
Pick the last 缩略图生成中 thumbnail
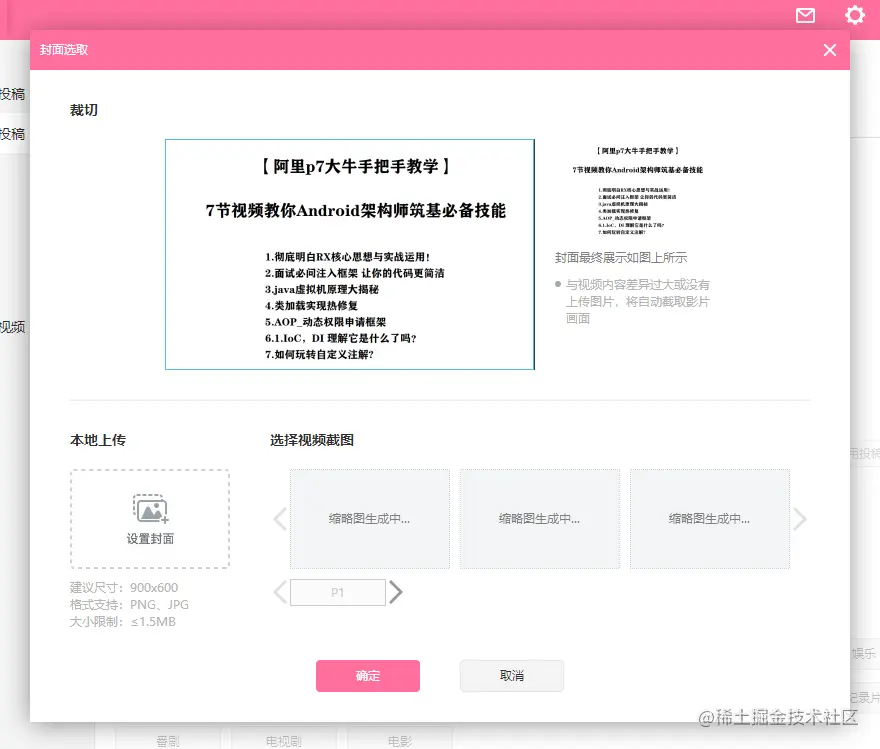(x=710, y=519)
